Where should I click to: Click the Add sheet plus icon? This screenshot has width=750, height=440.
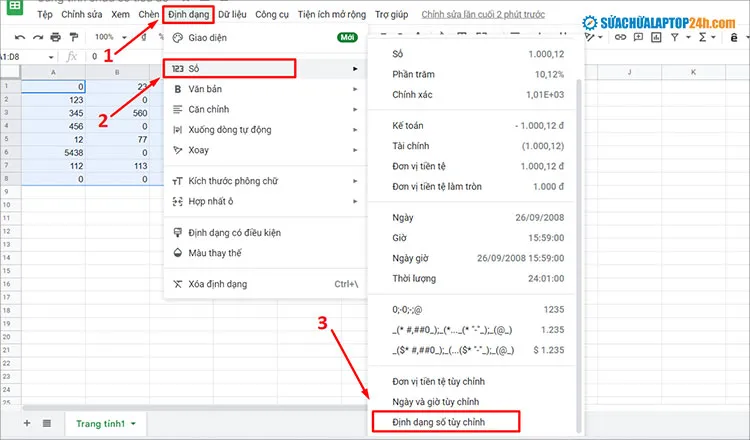click(27, 423)
